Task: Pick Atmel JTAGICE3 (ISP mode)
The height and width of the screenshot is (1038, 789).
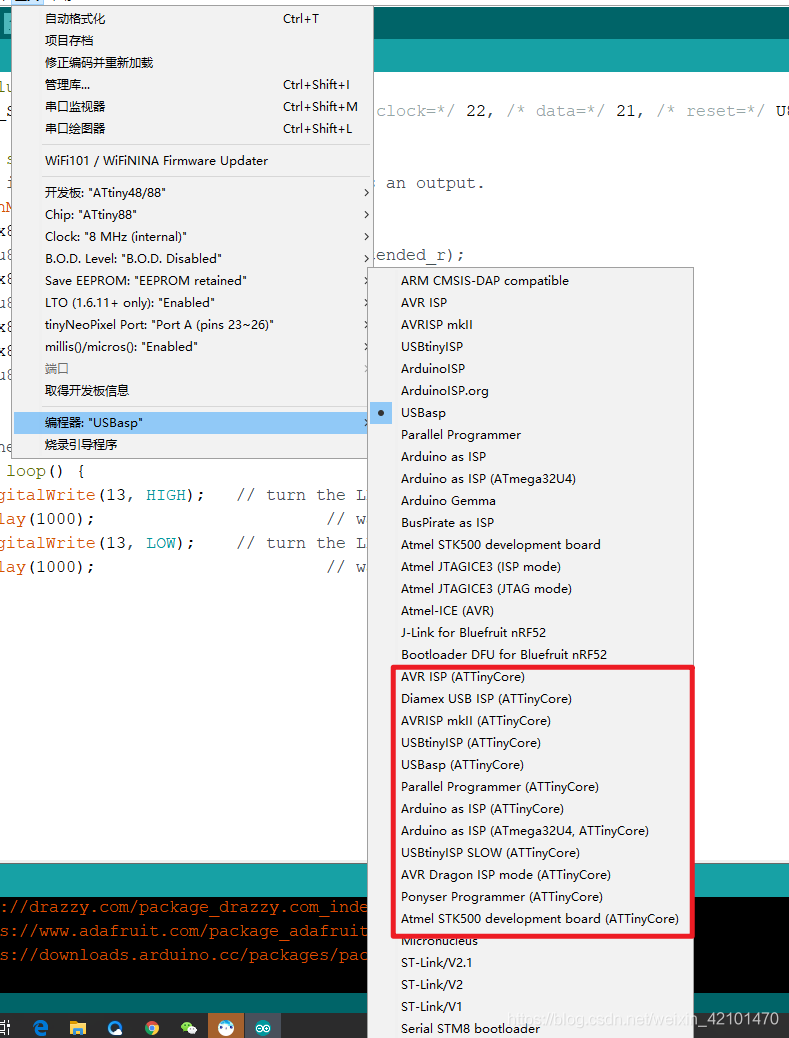Action: (532, 567)
